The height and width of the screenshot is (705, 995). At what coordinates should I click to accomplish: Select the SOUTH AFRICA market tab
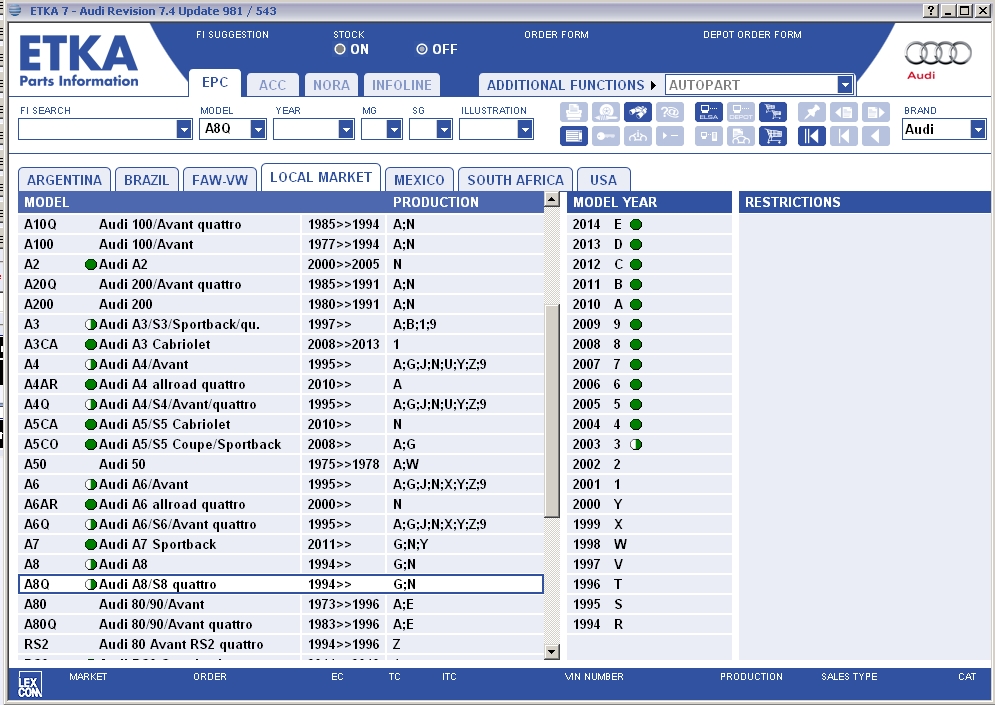click(515, 180)
